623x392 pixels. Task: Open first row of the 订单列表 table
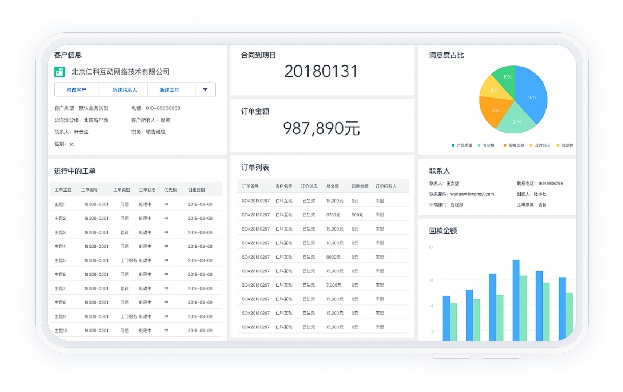coord(323,201)
